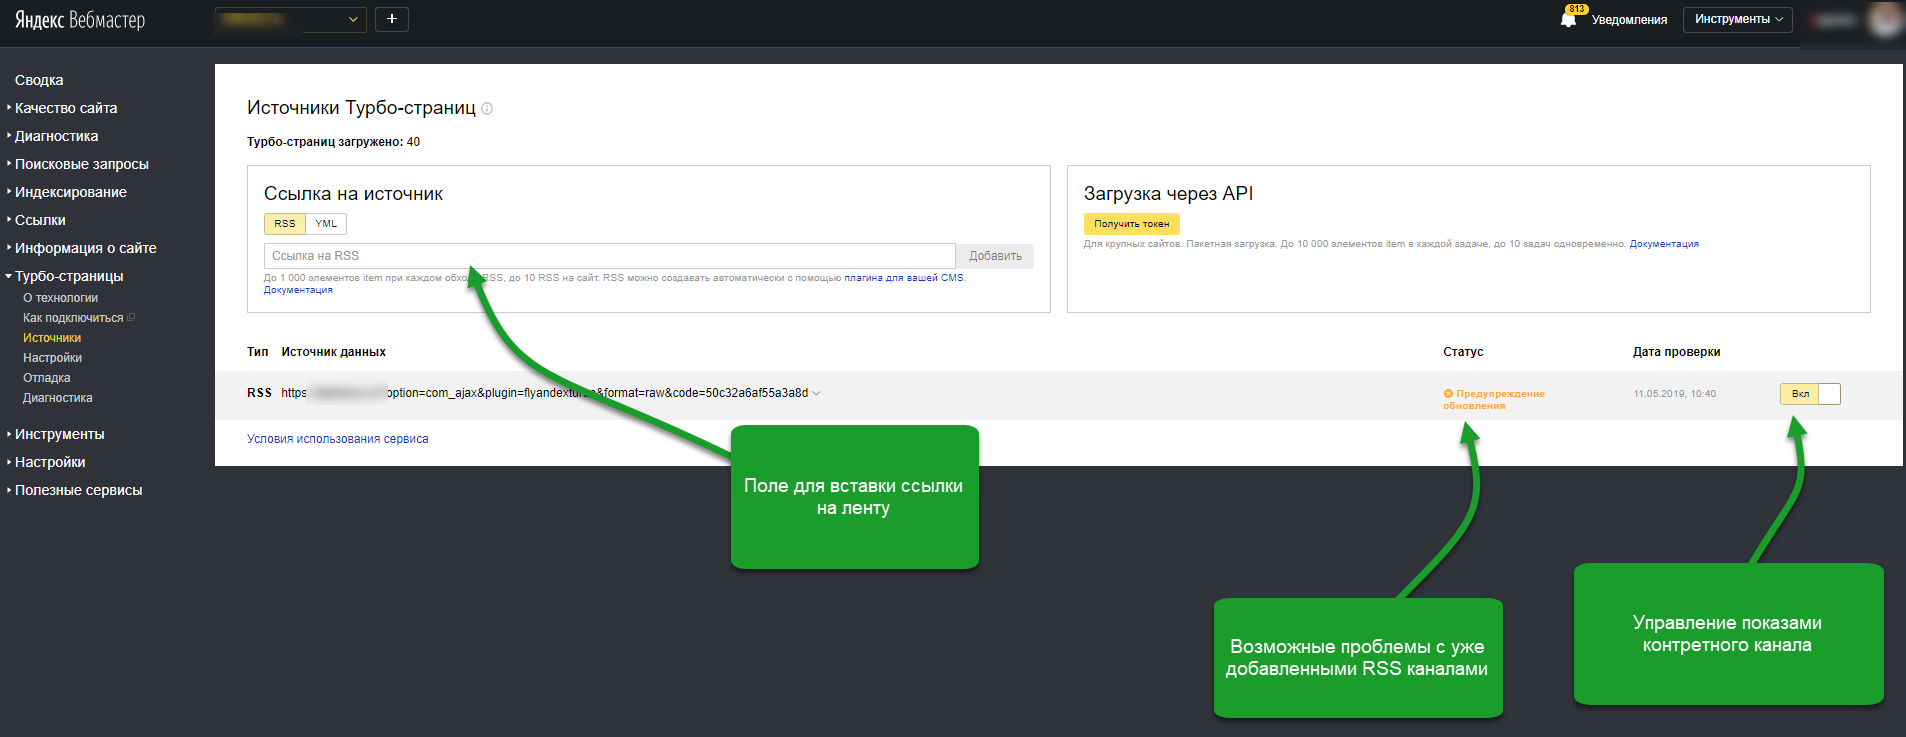This screenshot has width=1906, height=737.
Task: Open Уведомления in the header
Action: (x=1629, y=20)
